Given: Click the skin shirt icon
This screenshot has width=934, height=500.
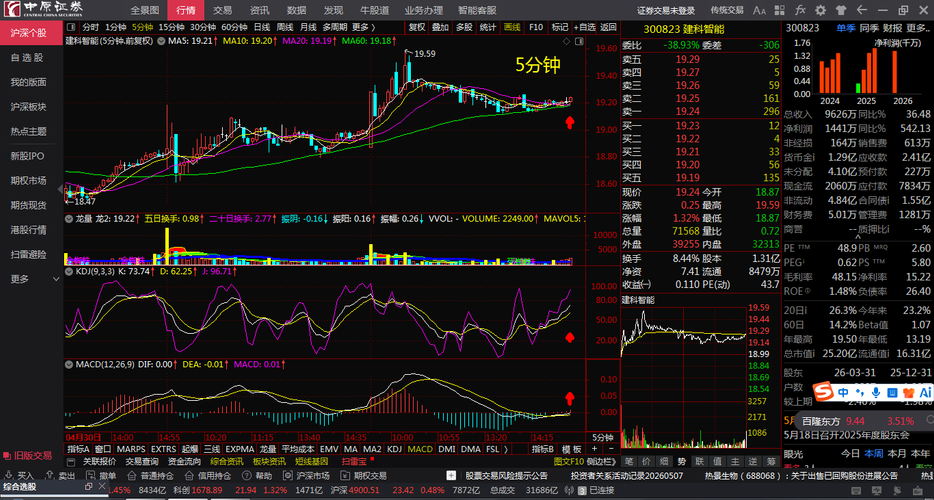Looking at the screenshot, I should [840, 10].
